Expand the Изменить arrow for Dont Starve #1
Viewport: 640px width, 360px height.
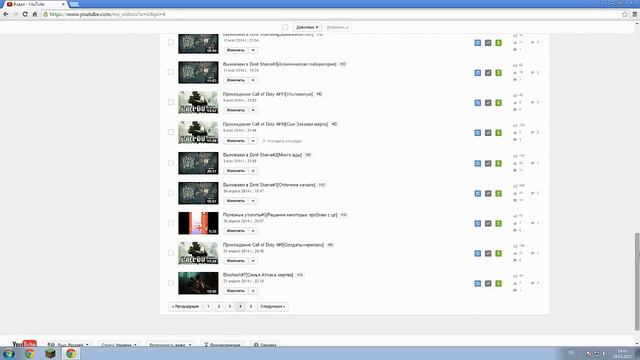point(253,201)
